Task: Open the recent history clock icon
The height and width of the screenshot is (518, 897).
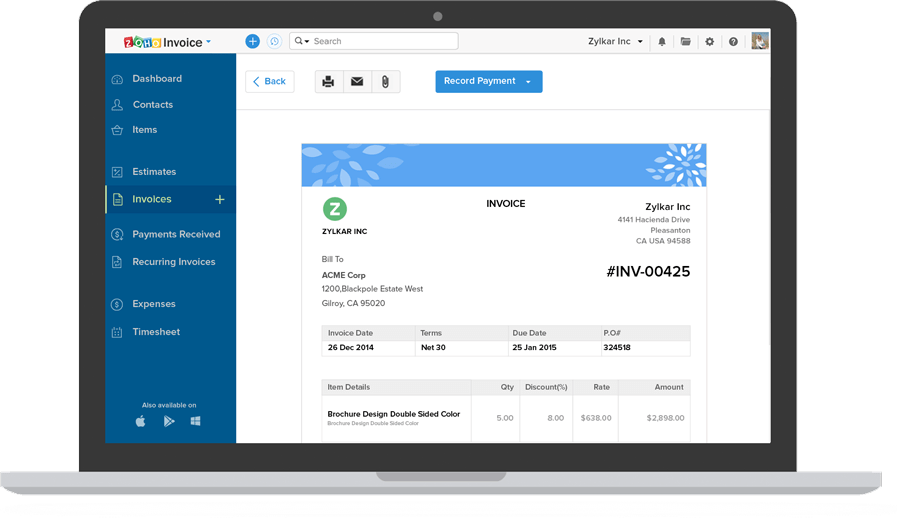Action: (275, 41)
